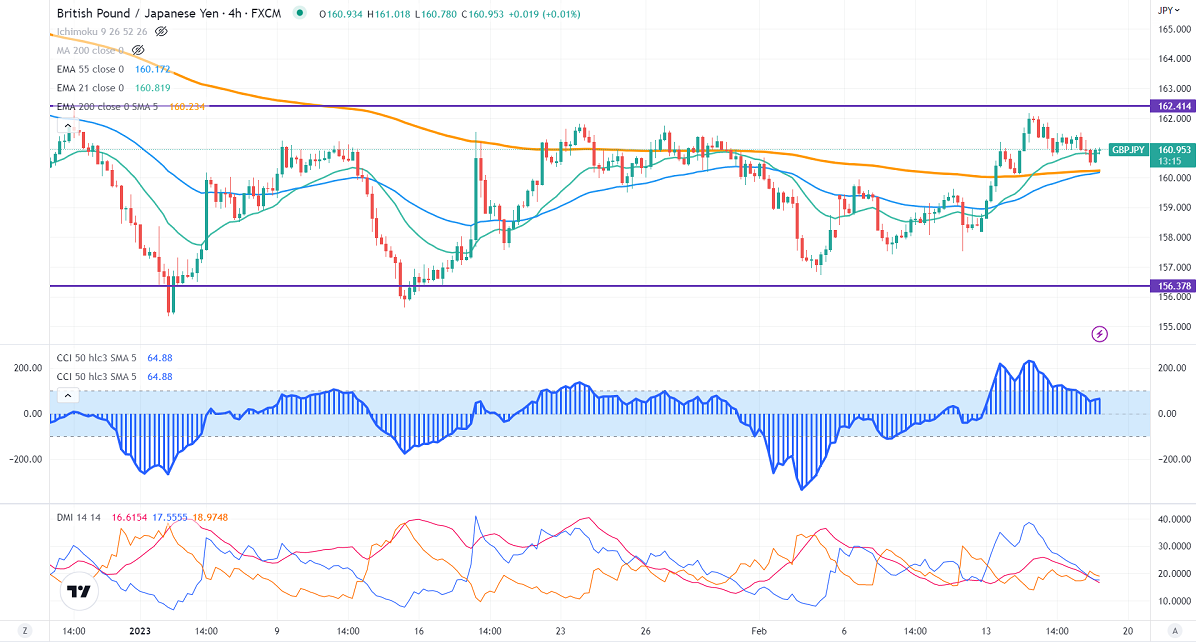Click the TradingView logo
This screenshot has width=1196, height=642.
coord(77,593)
